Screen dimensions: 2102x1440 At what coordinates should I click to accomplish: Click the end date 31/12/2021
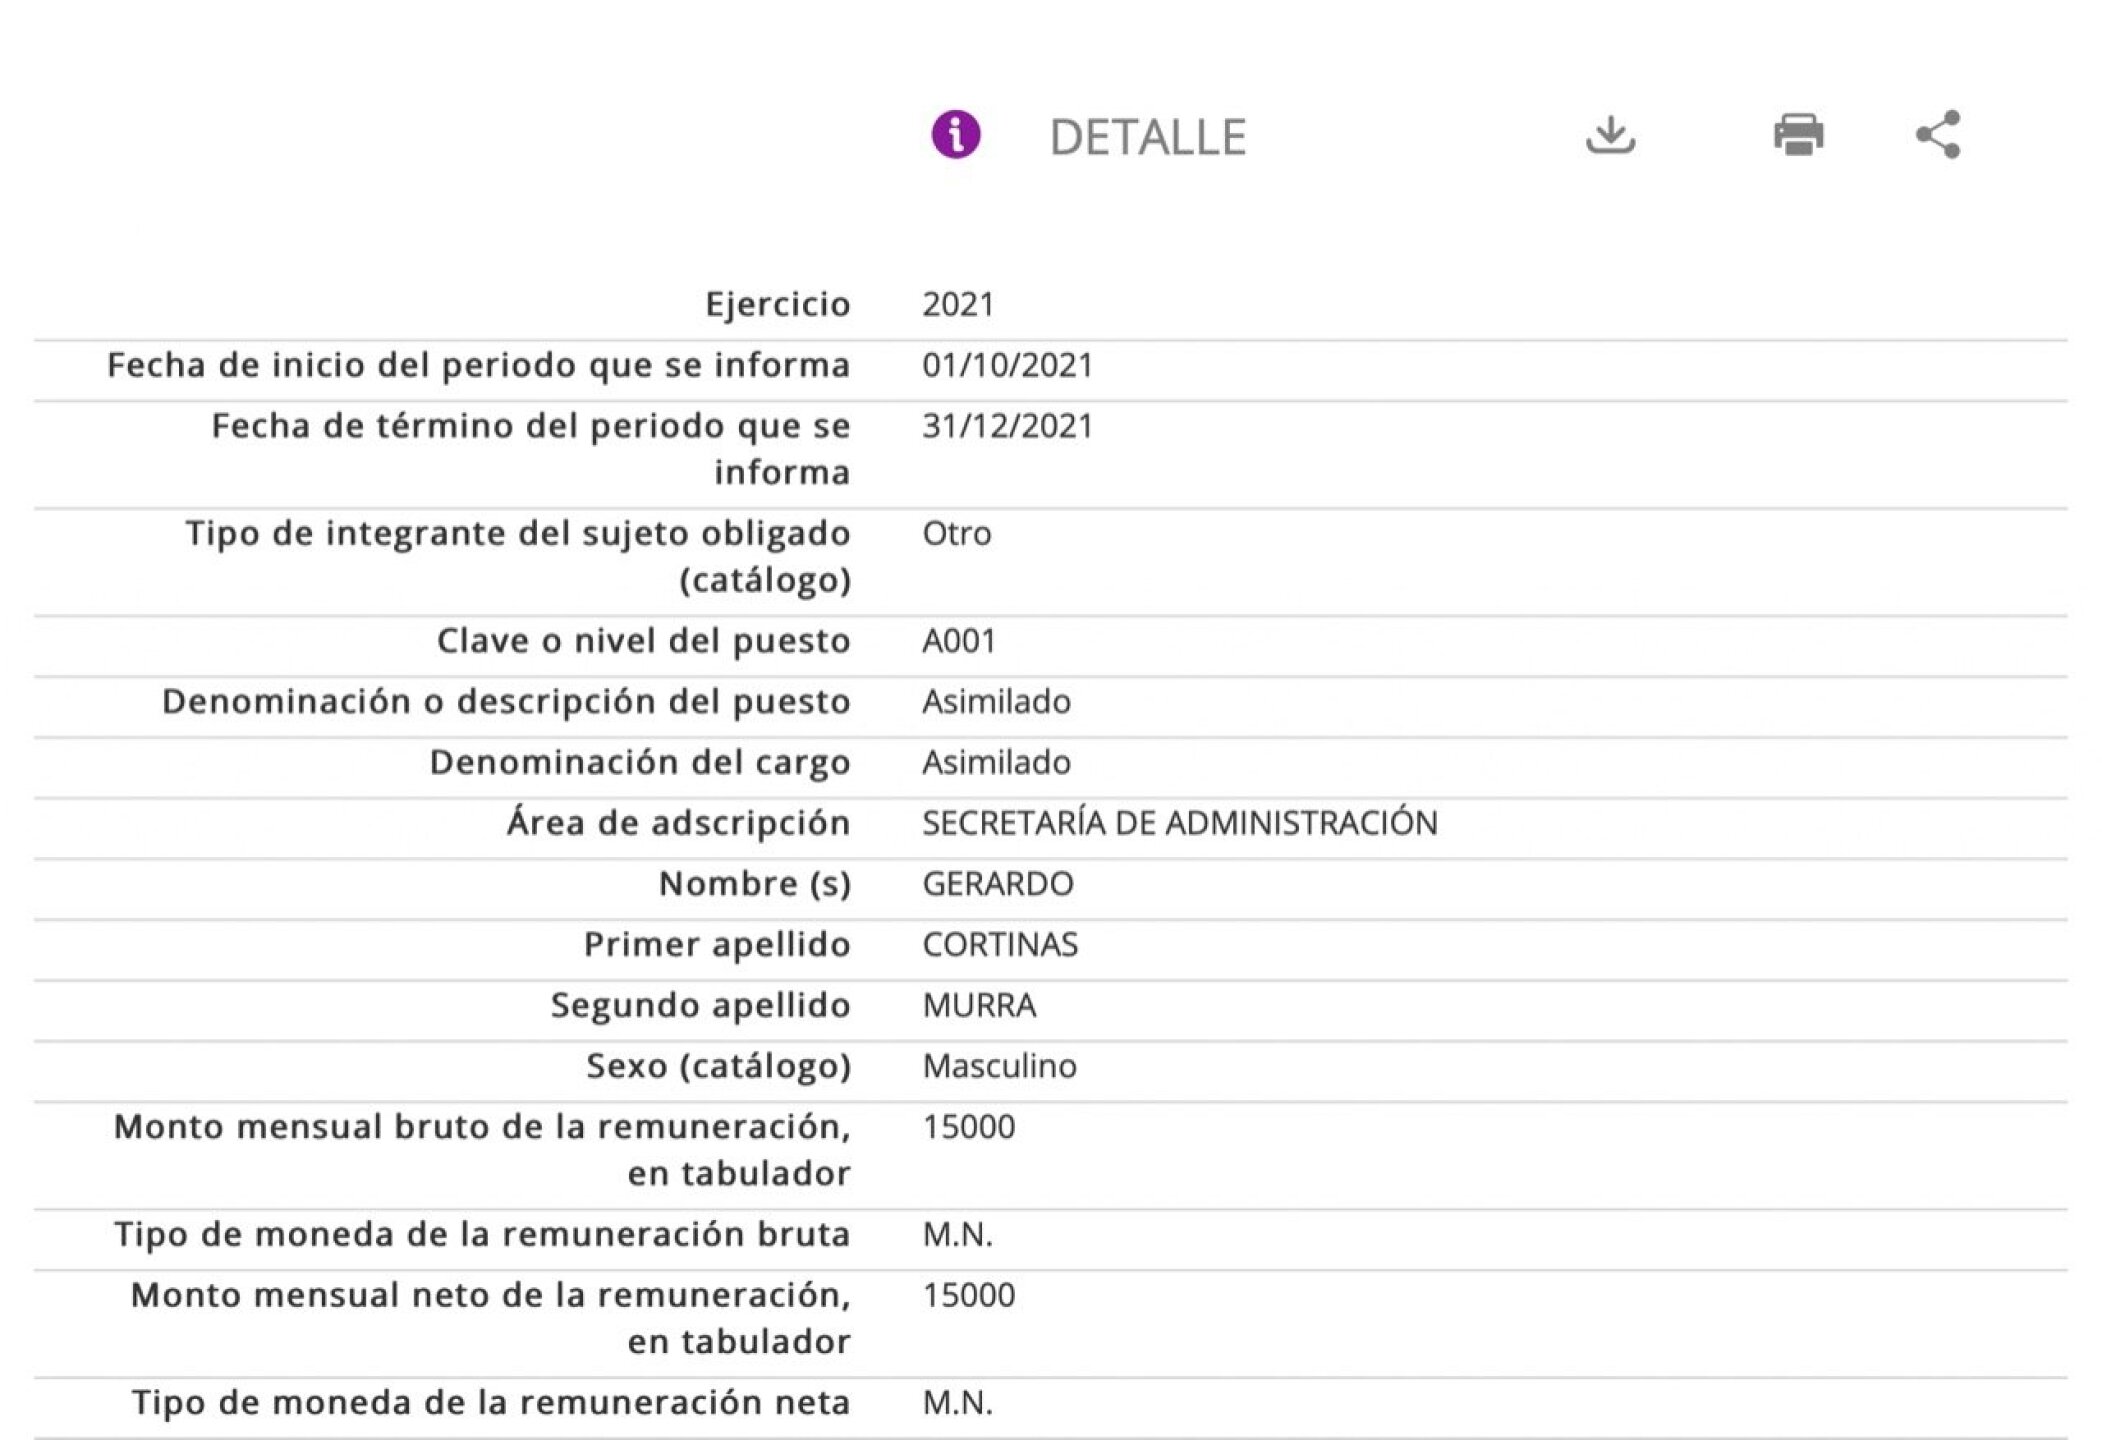[x=1007, y=426]
